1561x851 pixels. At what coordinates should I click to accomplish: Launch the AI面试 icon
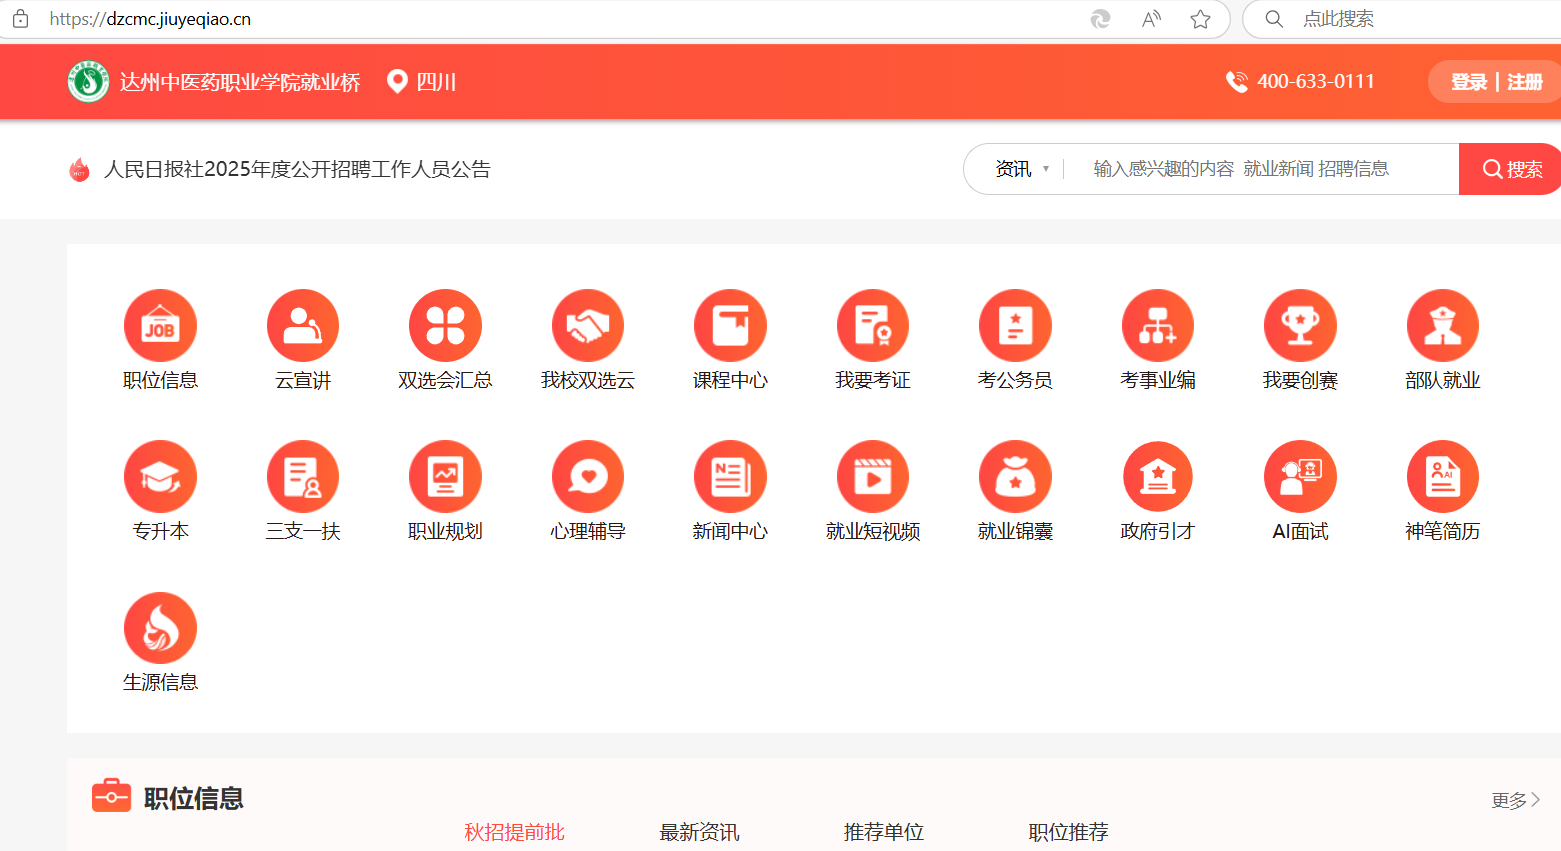[x=1300, y=477]
